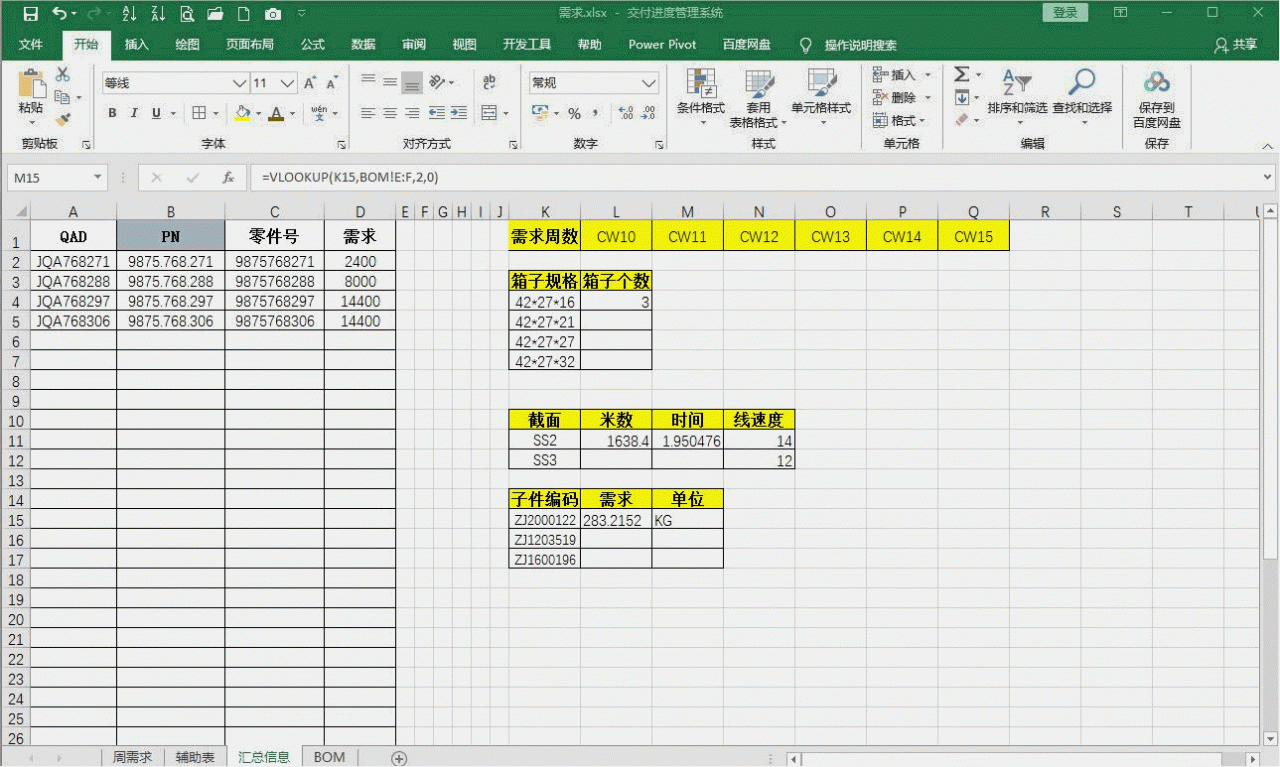Switch to the 插入 ribbon tab
This screenshot has height=767, width=1280.
point(137,45)
